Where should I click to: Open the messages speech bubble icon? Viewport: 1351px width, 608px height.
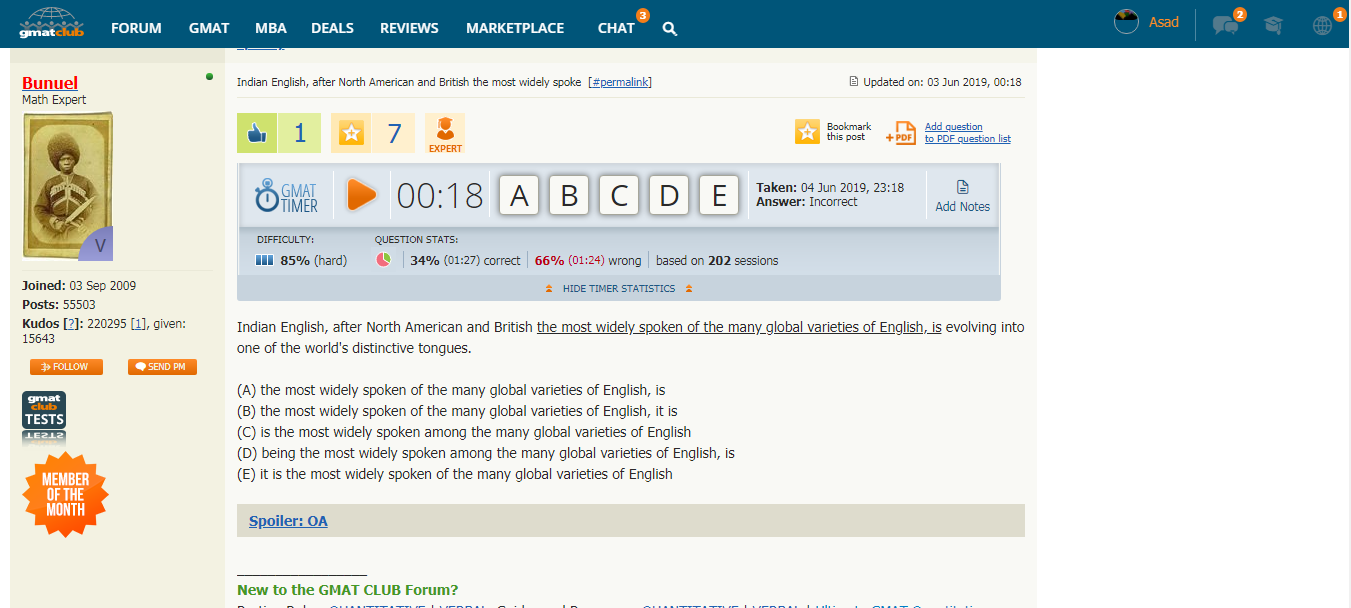click(x=1225, y=25)
